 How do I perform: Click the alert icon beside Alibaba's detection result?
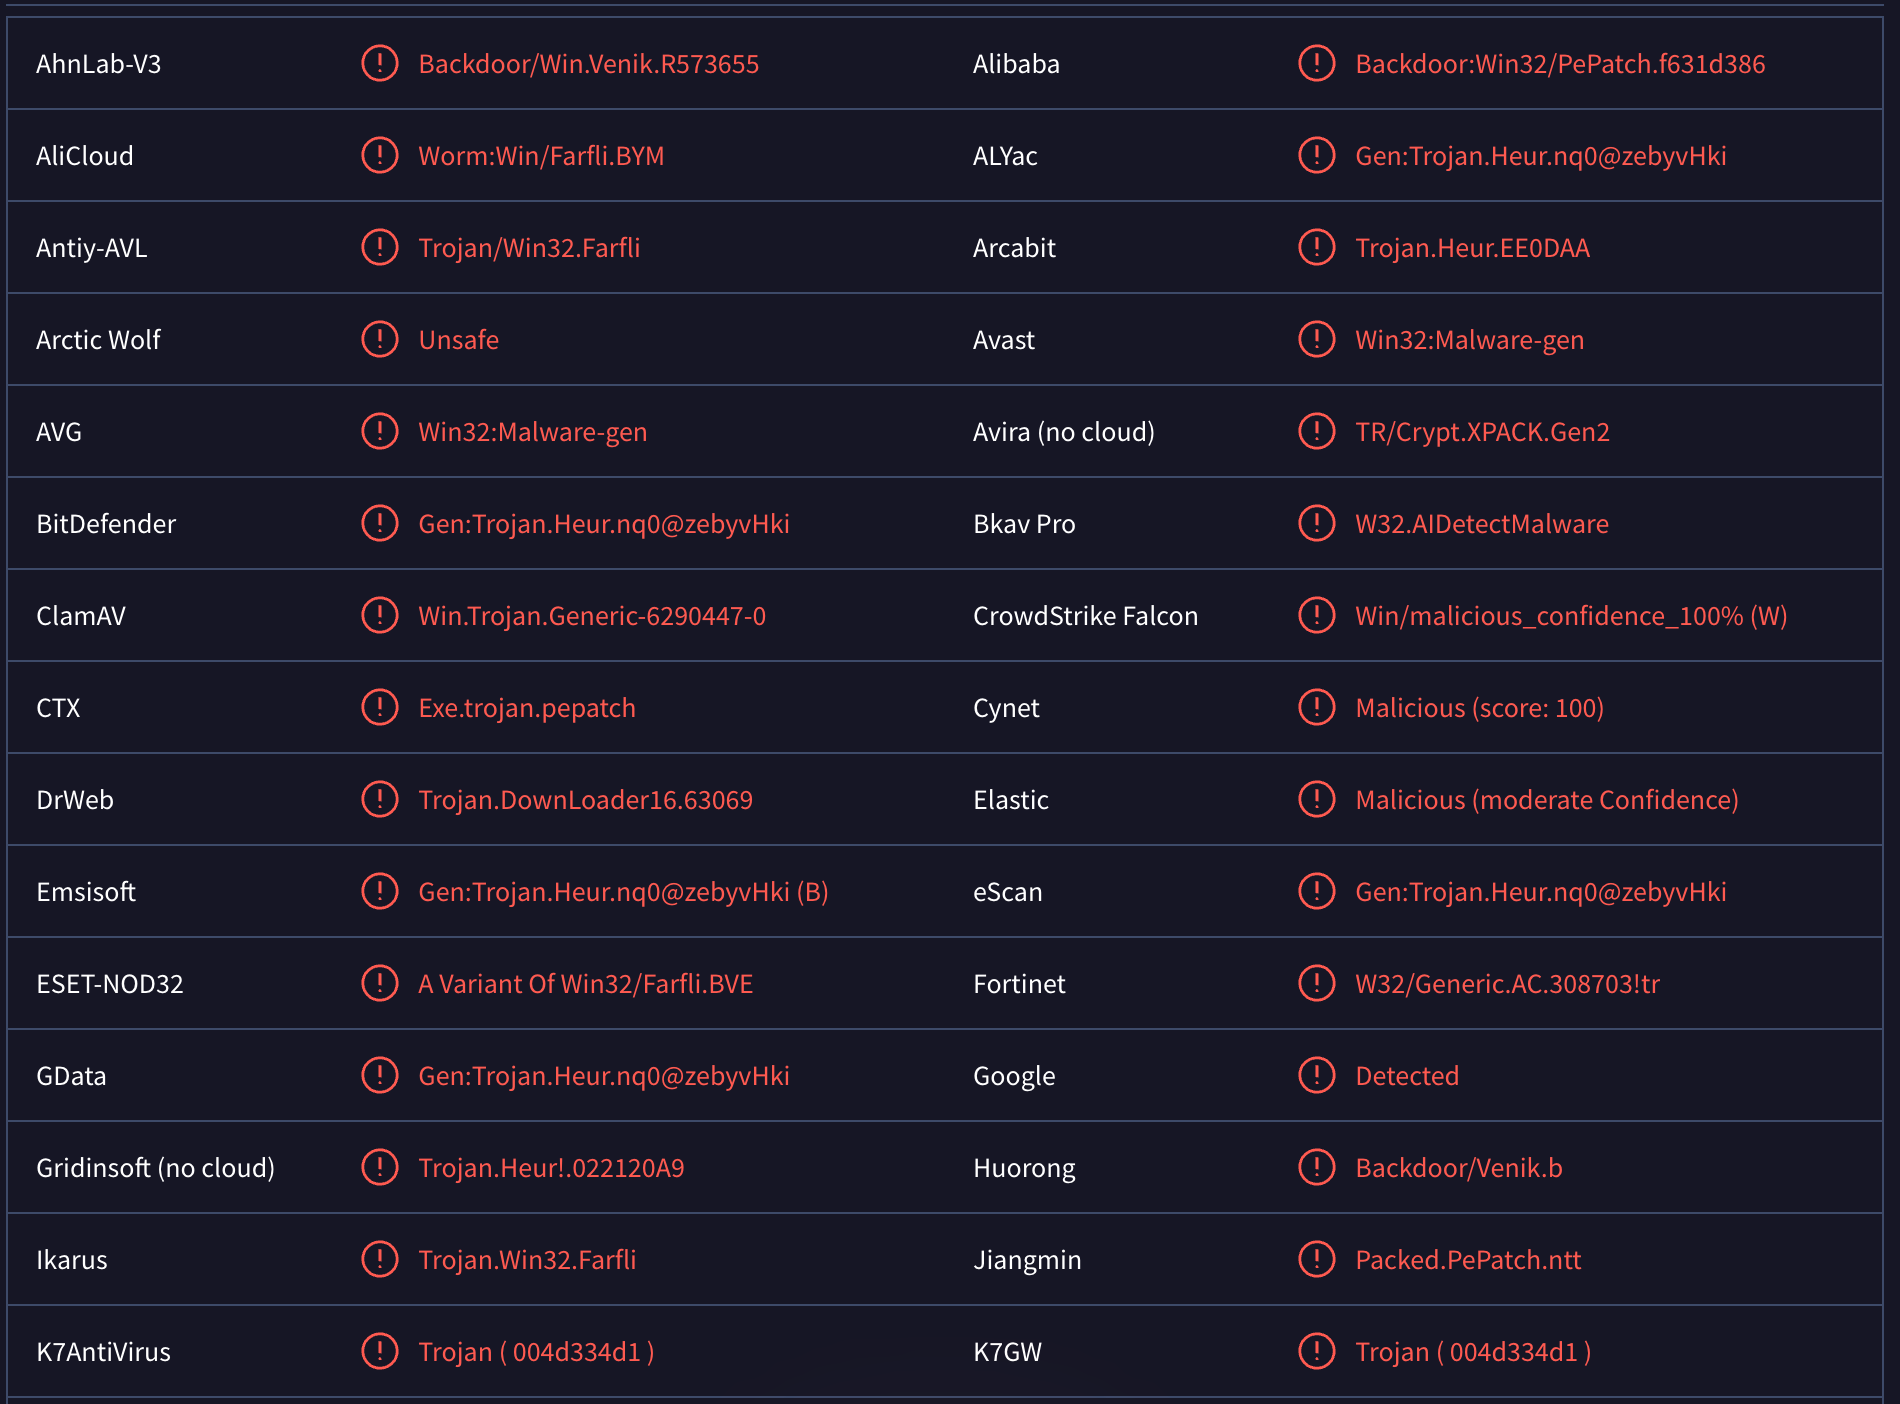pyautogui.click(x=1316, y=63)
